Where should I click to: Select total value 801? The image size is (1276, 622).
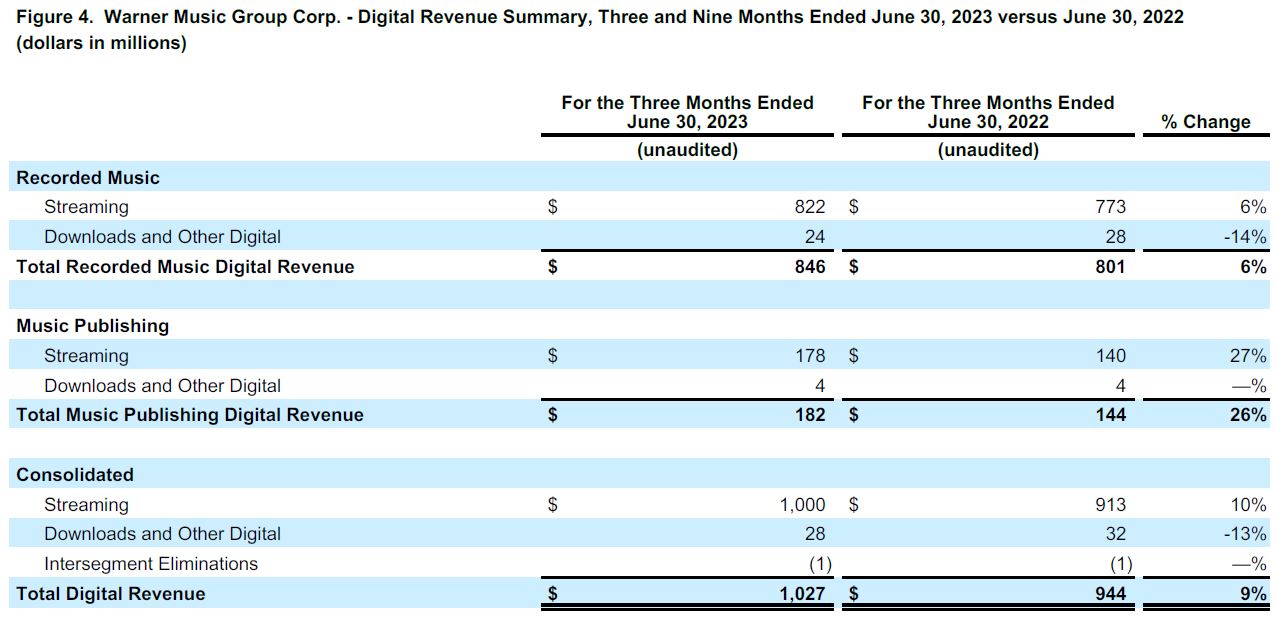point(1110,267)
